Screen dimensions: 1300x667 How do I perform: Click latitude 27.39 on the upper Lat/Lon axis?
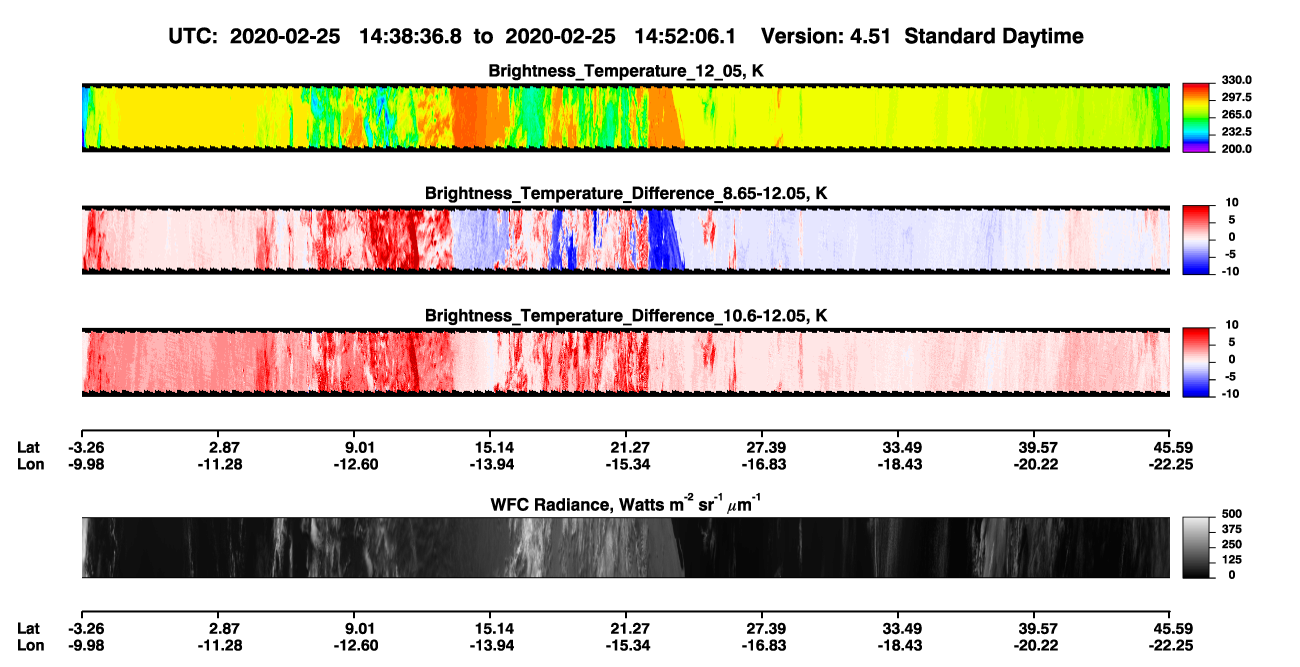pyautogui.click(x=767, y=447)
